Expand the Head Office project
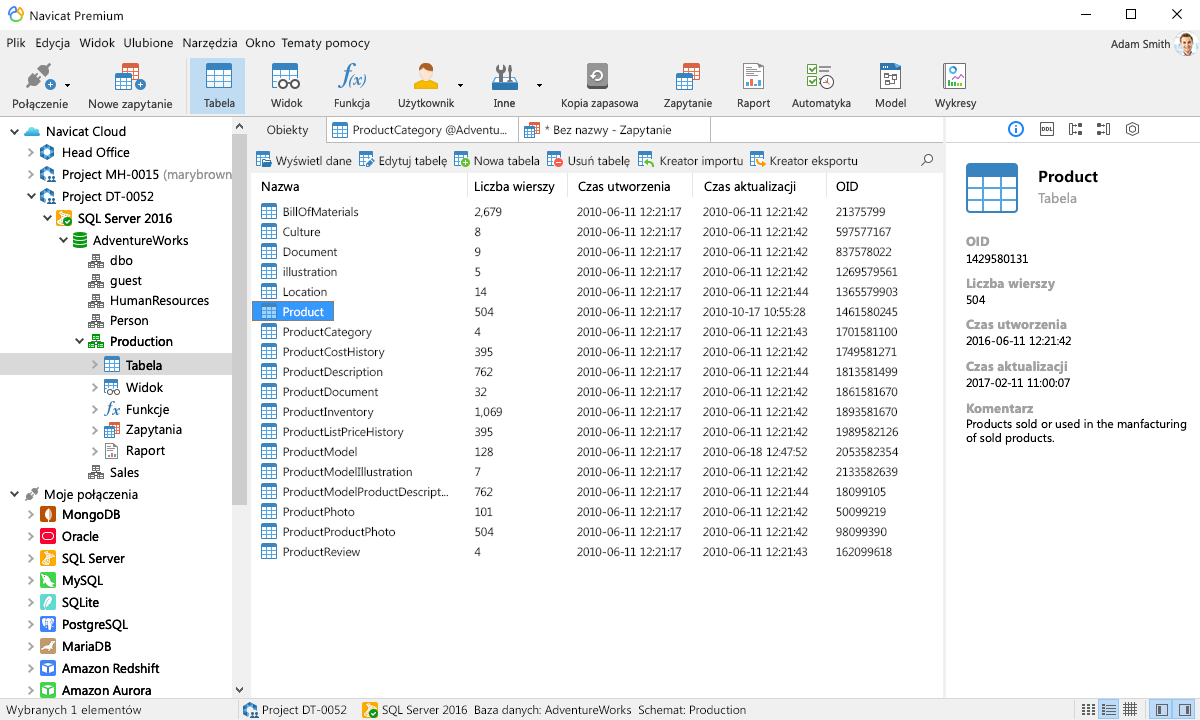 coord(31,152)
